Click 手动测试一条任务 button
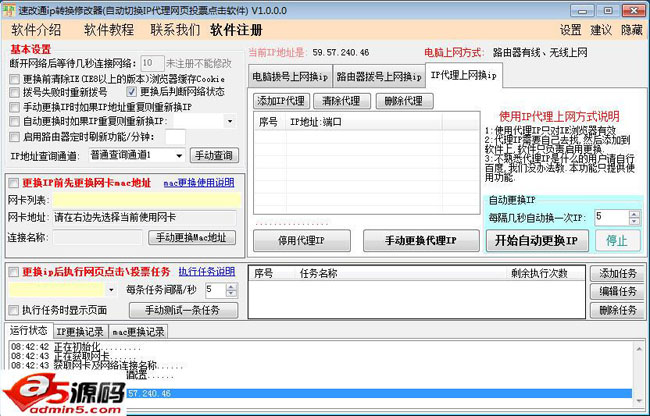 click(183, 310)
